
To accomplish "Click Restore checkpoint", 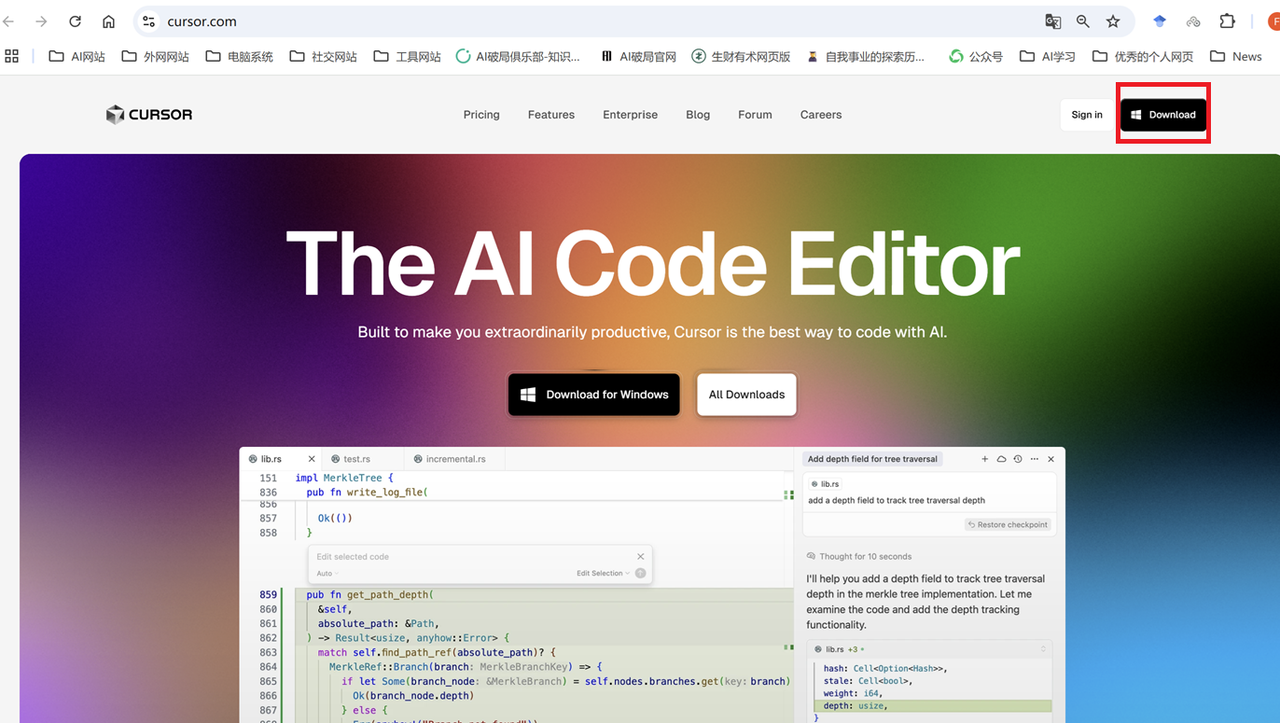I will pos(1008,525).
